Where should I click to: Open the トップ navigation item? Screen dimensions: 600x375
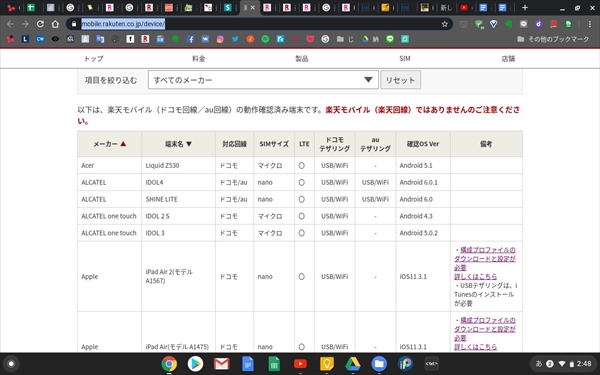93,59
